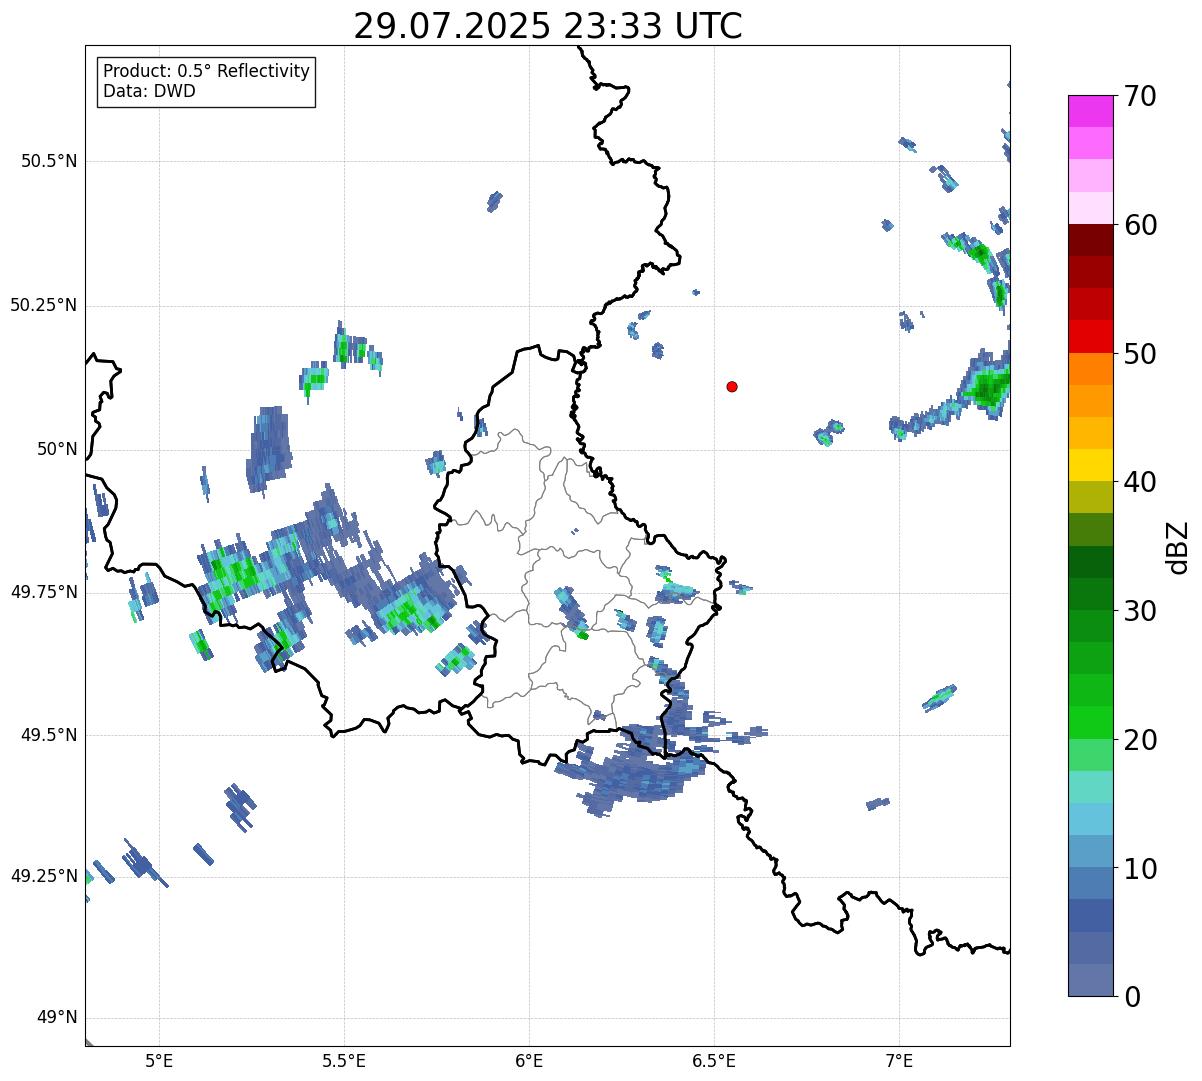The width and height of the screenshot is (1202, 1081).
Task: Pick the bright green colorbar segment above 20
Action: pyautogui.click(x=1090, y=722)
